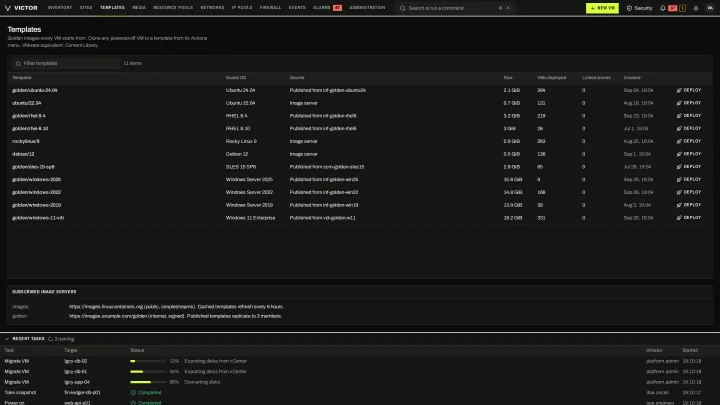Deploy the golden/rhel-8.10 template

(689, 129)
